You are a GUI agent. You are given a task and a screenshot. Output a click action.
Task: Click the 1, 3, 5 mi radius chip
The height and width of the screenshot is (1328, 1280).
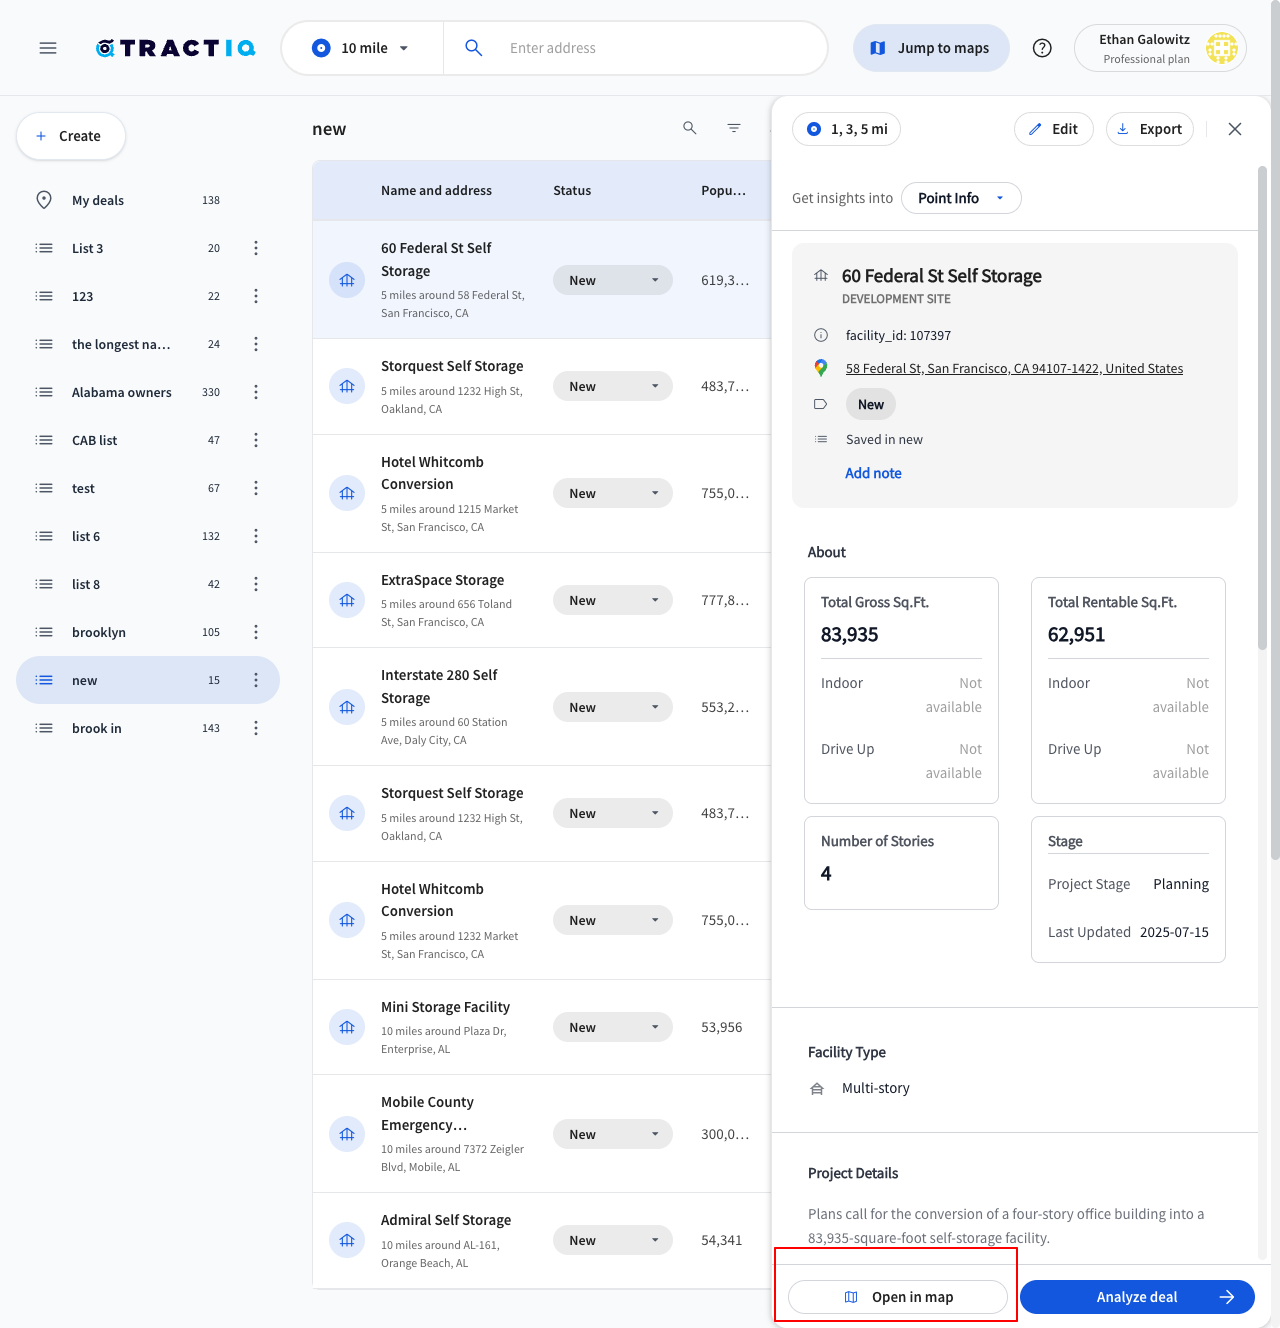(x=847, y=129)
